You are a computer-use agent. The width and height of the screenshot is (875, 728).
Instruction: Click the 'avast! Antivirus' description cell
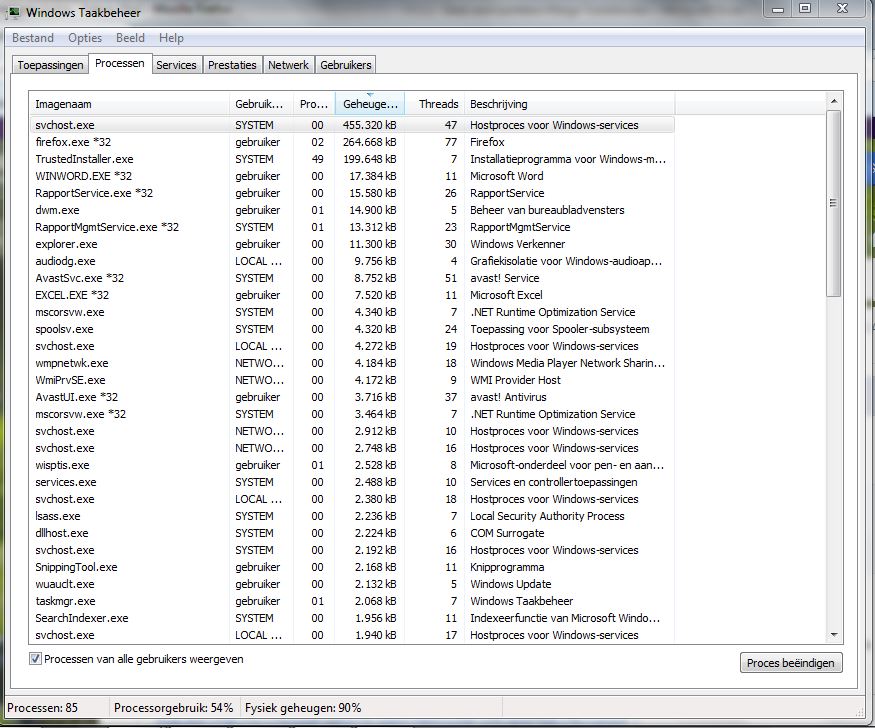tap(508, 397)
